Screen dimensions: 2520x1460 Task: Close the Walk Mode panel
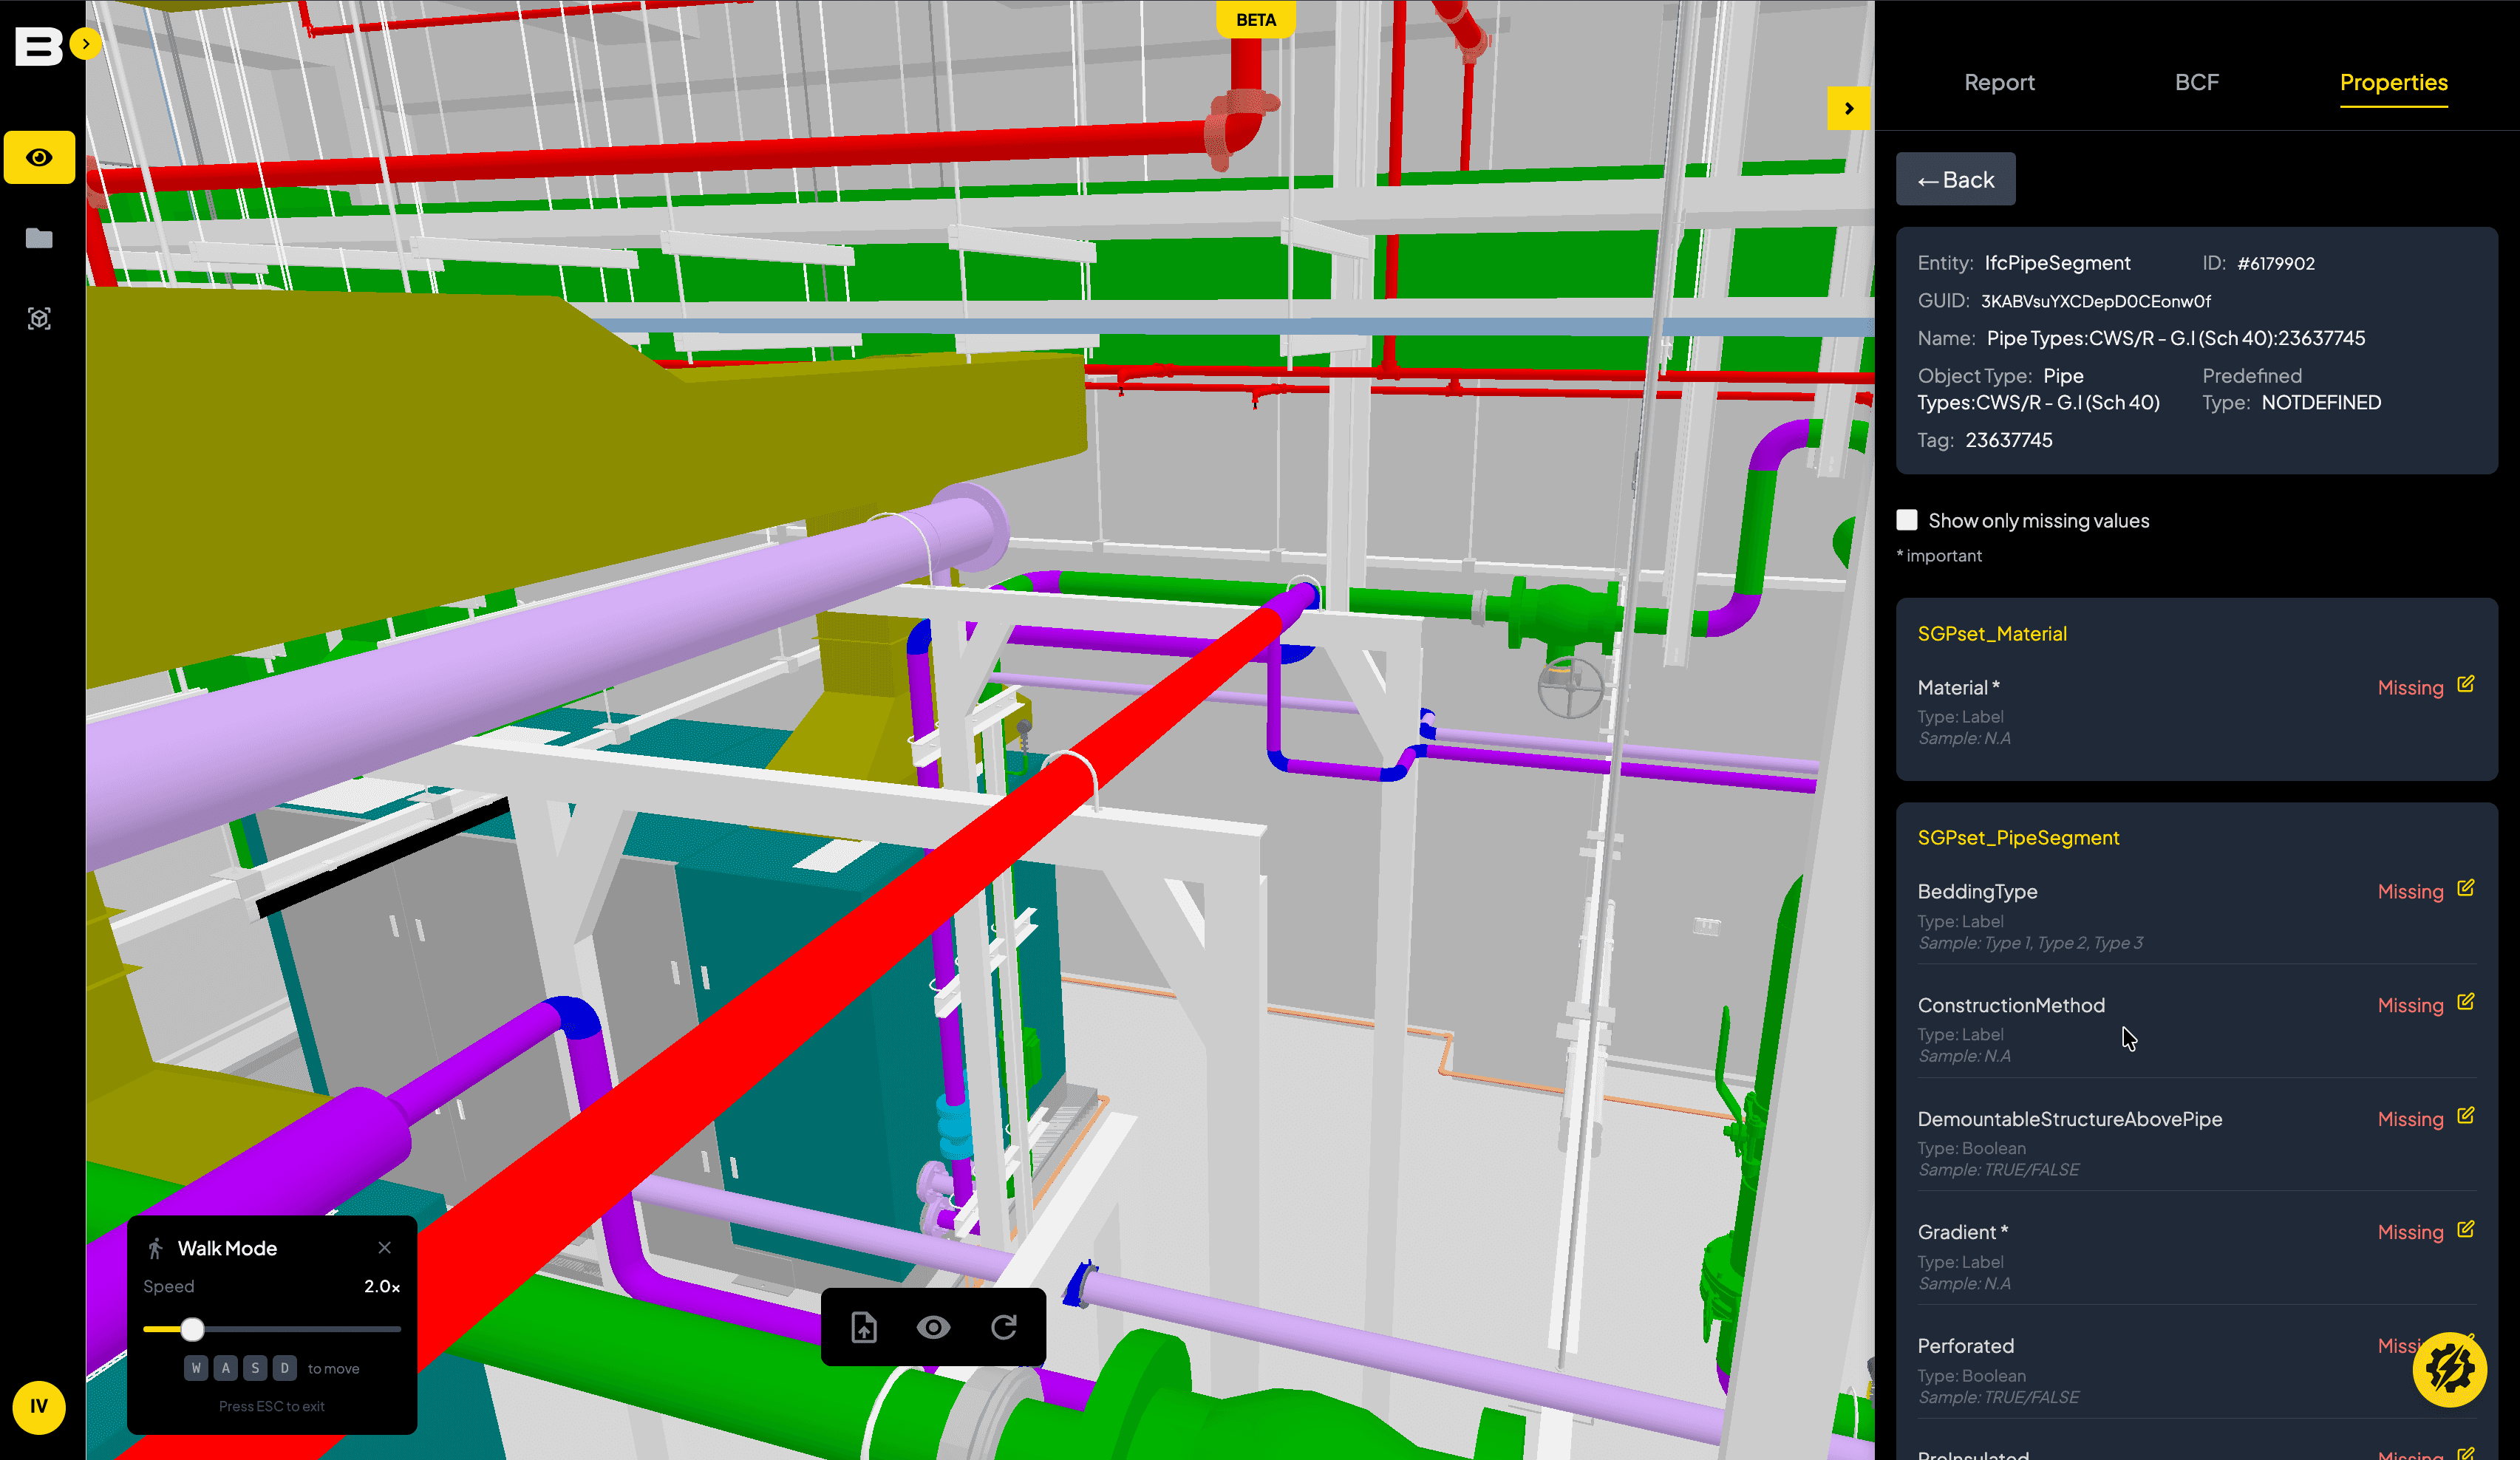click(x=384, y=1247)
